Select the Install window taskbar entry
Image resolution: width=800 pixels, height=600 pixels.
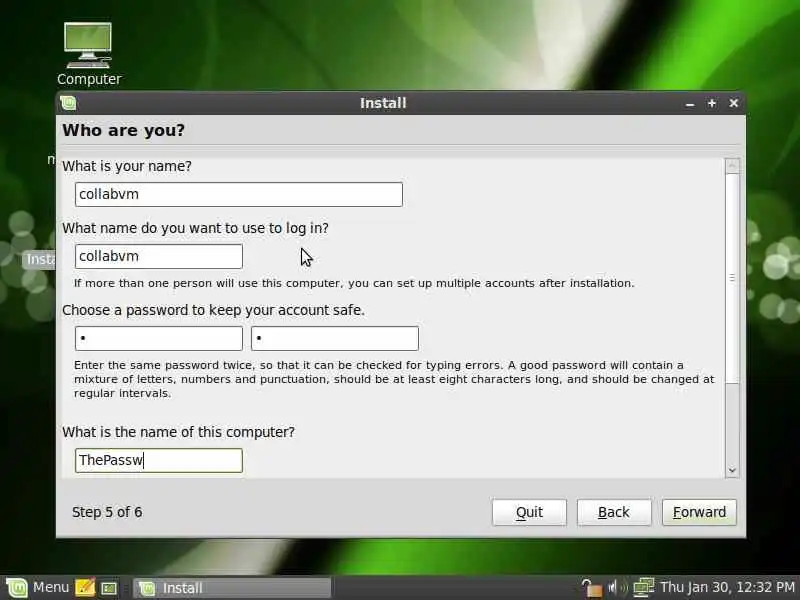click(x=232, y=588)
